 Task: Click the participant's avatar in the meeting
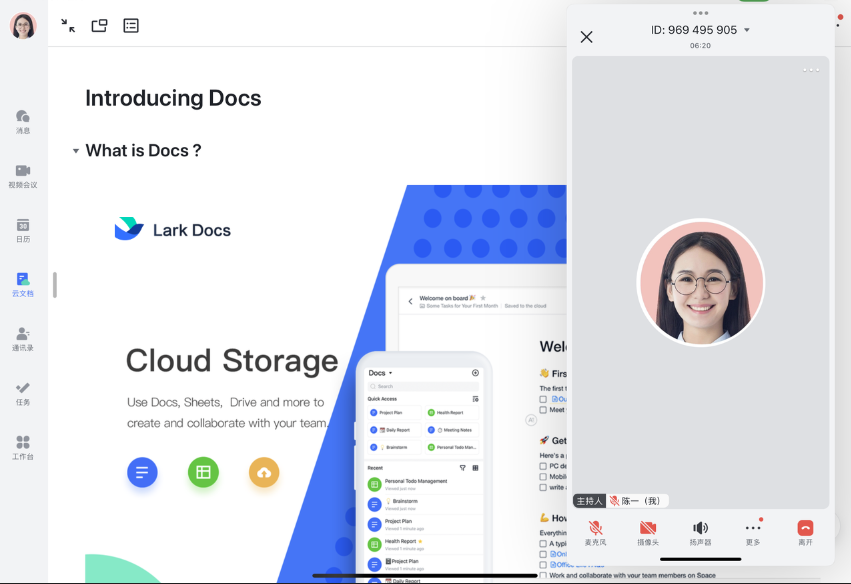pos(700,282)
